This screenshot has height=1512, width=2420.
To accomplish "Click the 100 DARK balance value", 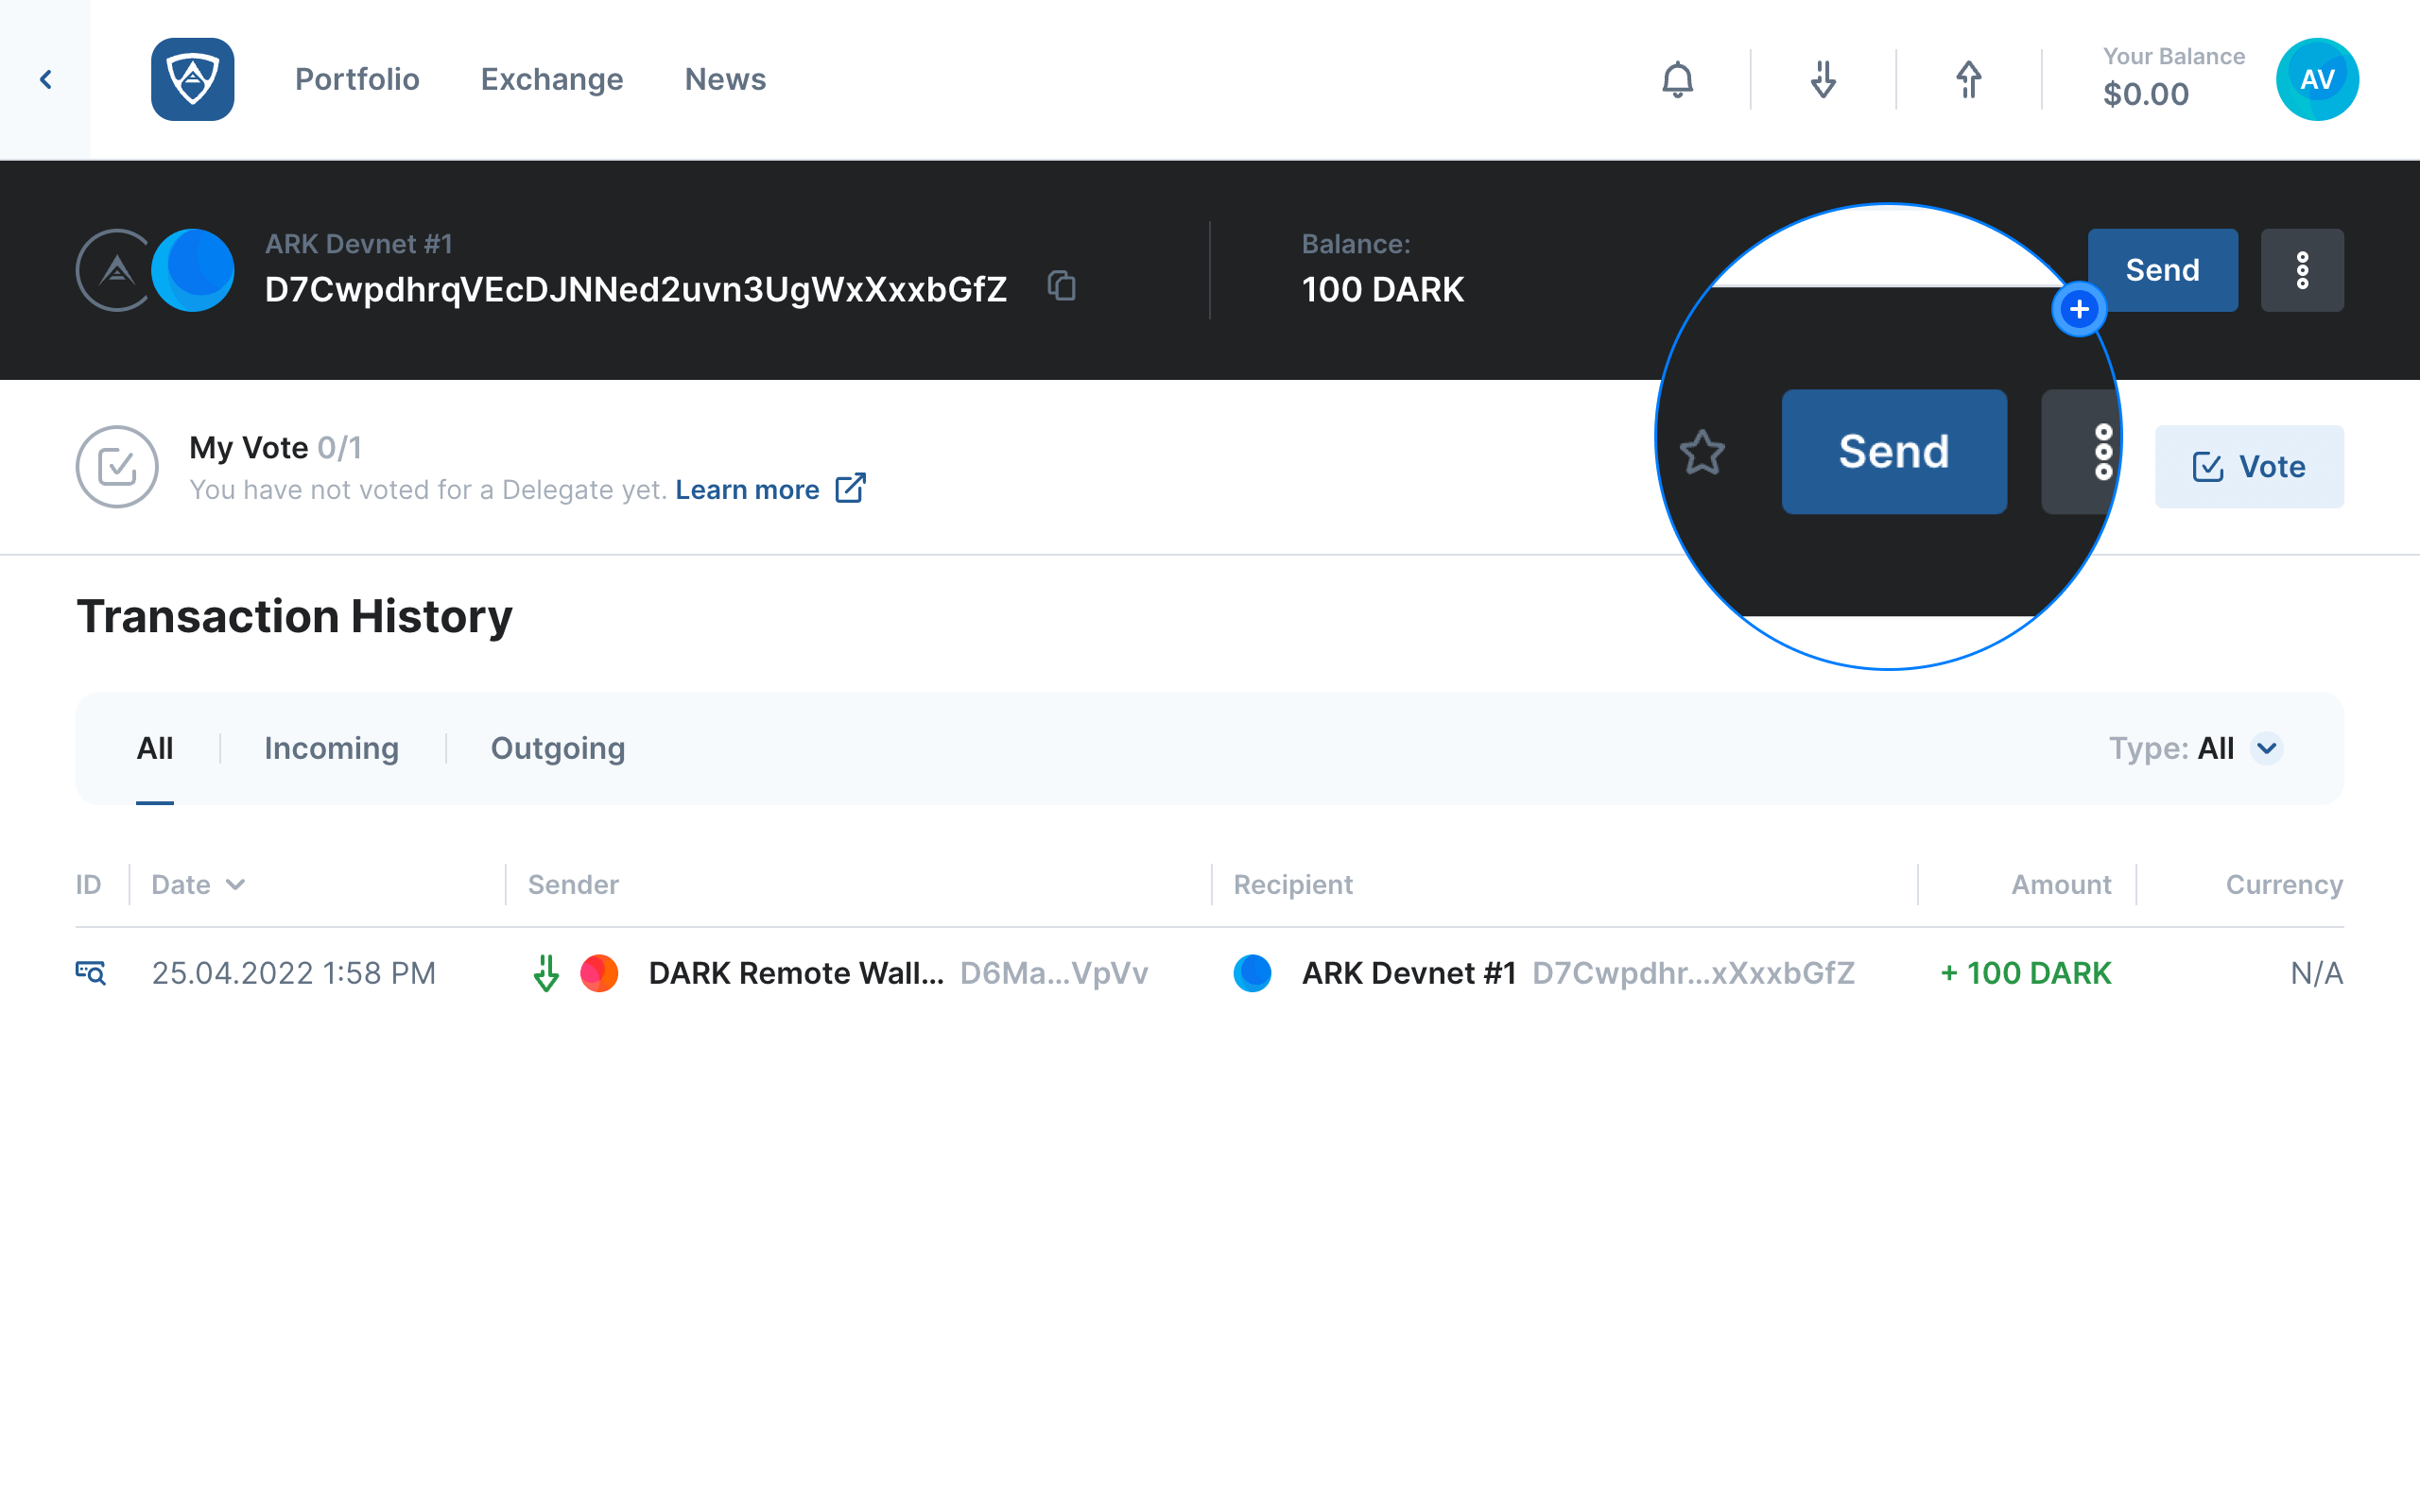I will pos(1382,290).
